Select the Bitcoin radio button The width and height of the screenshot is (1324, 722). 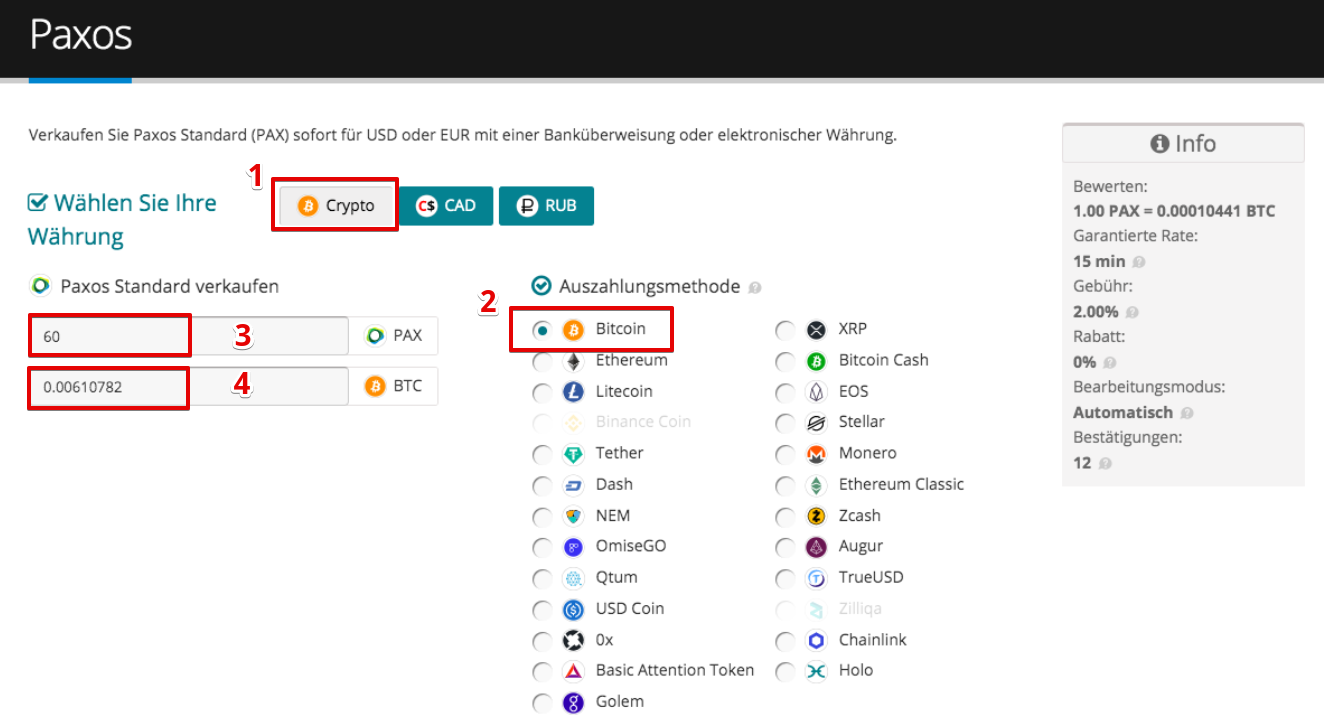[x=542, y=329]
